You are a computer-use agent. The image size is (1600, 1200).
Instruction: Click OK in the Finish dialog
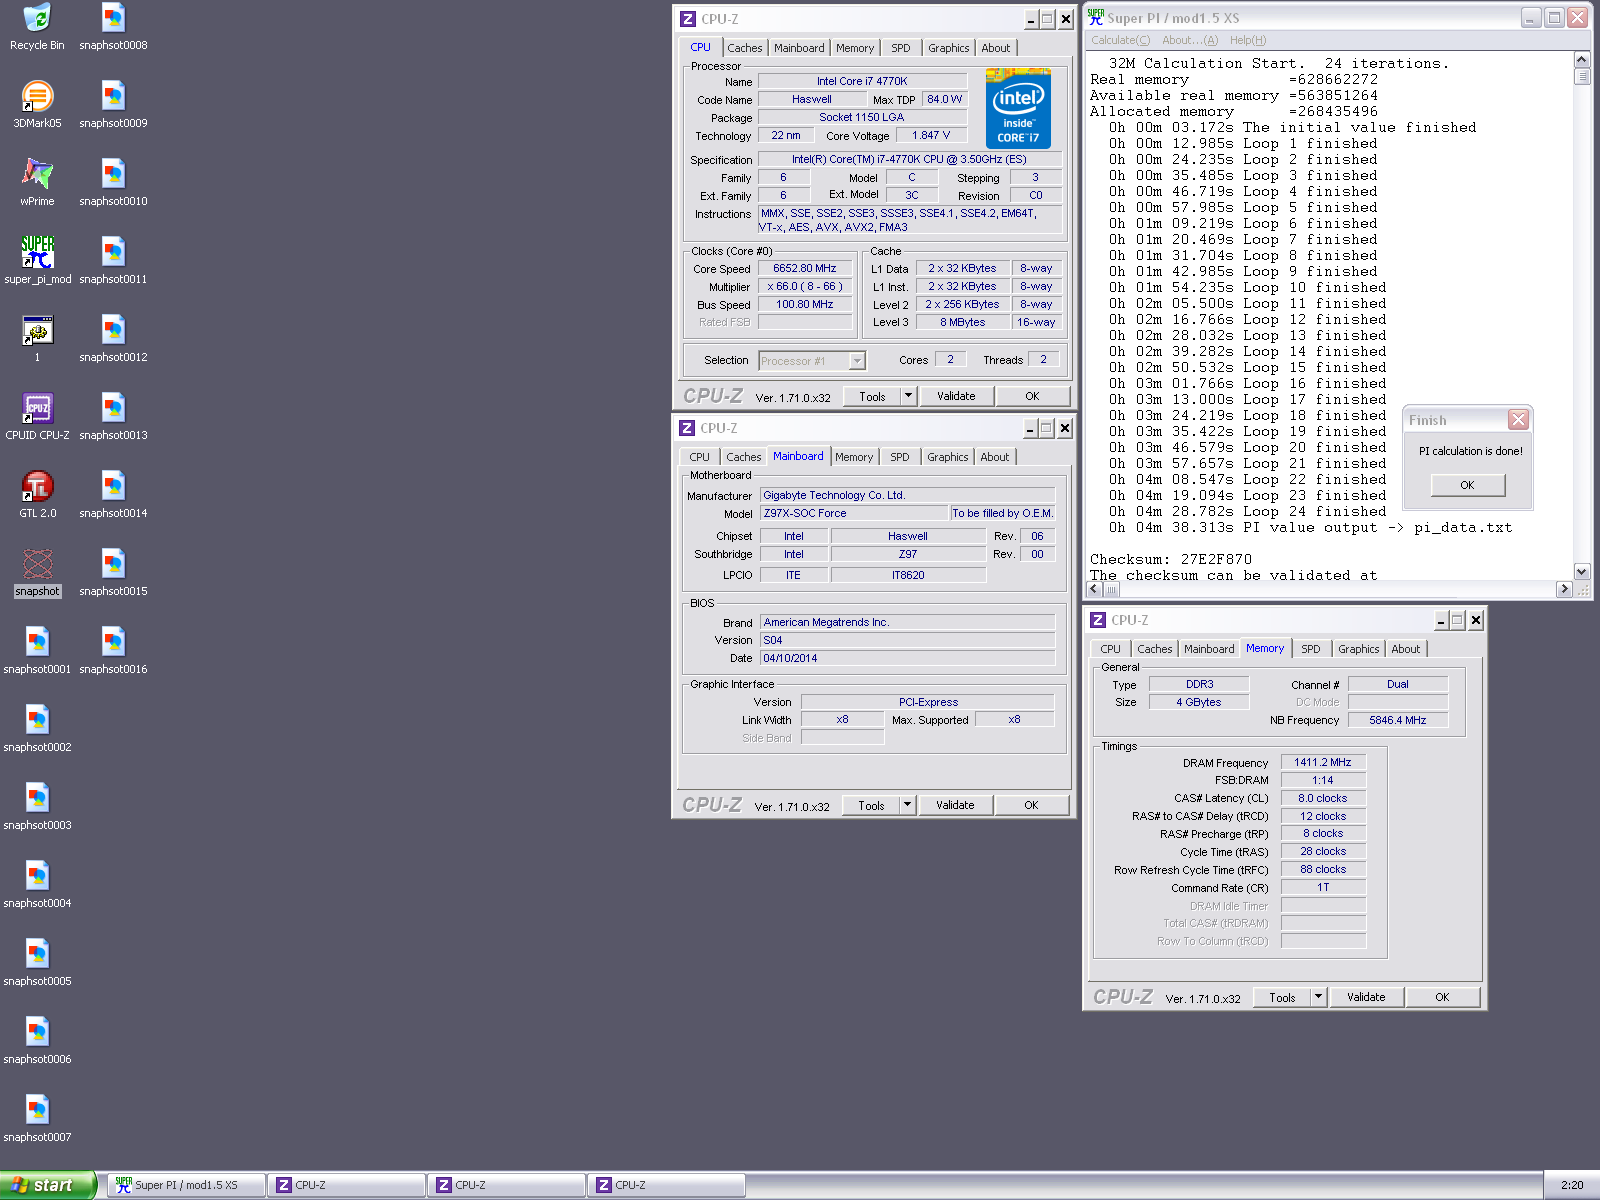(1467, 485)
